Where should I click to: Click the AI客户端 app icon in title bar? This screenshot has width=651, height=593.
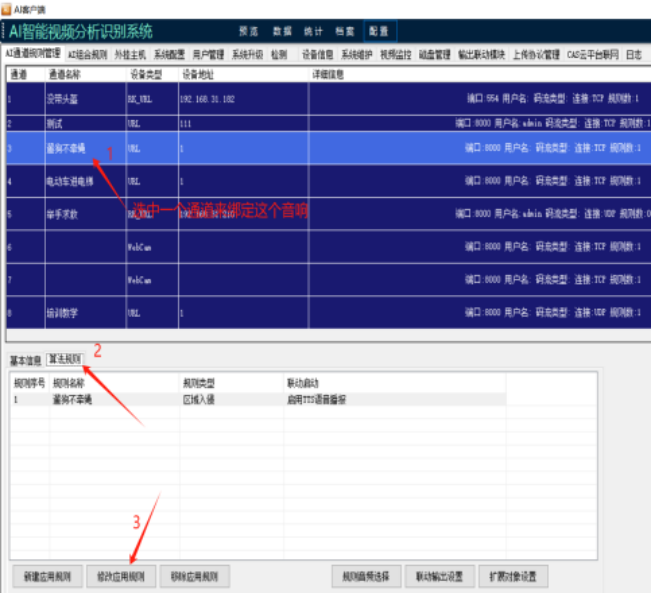tap(6, 9)
